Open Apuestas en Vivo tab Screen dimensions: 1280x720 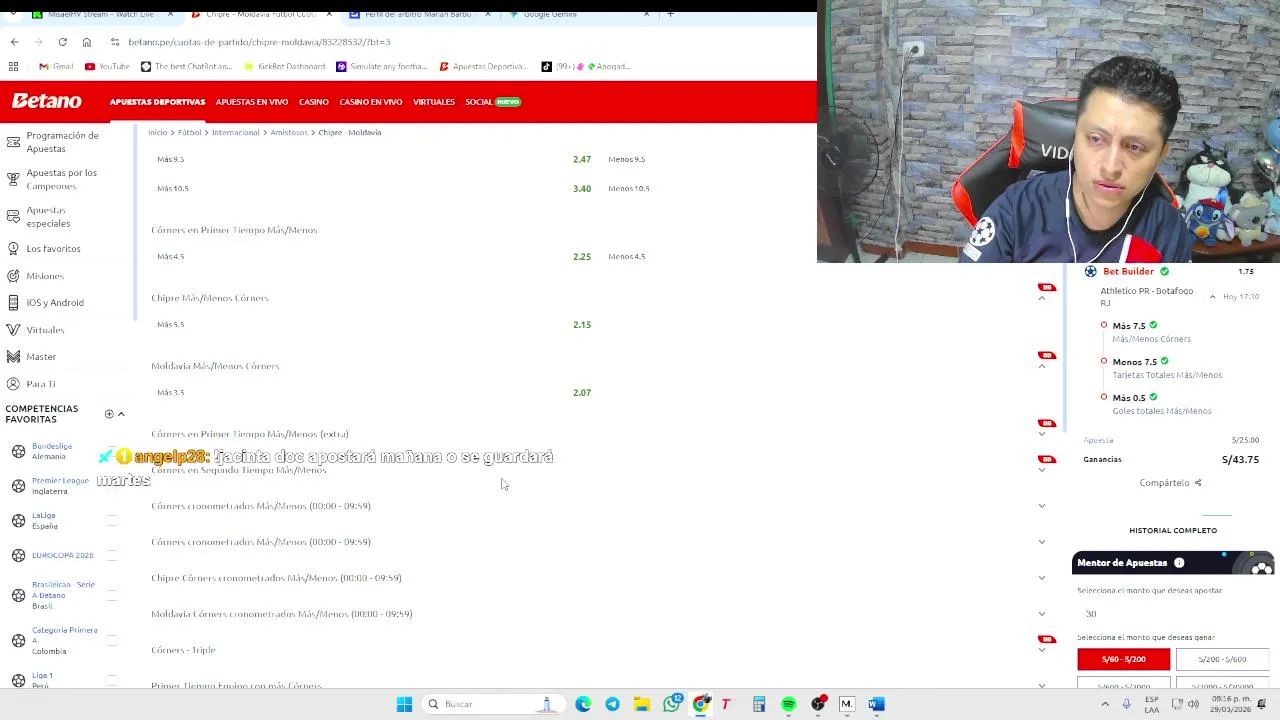(251, 102)
